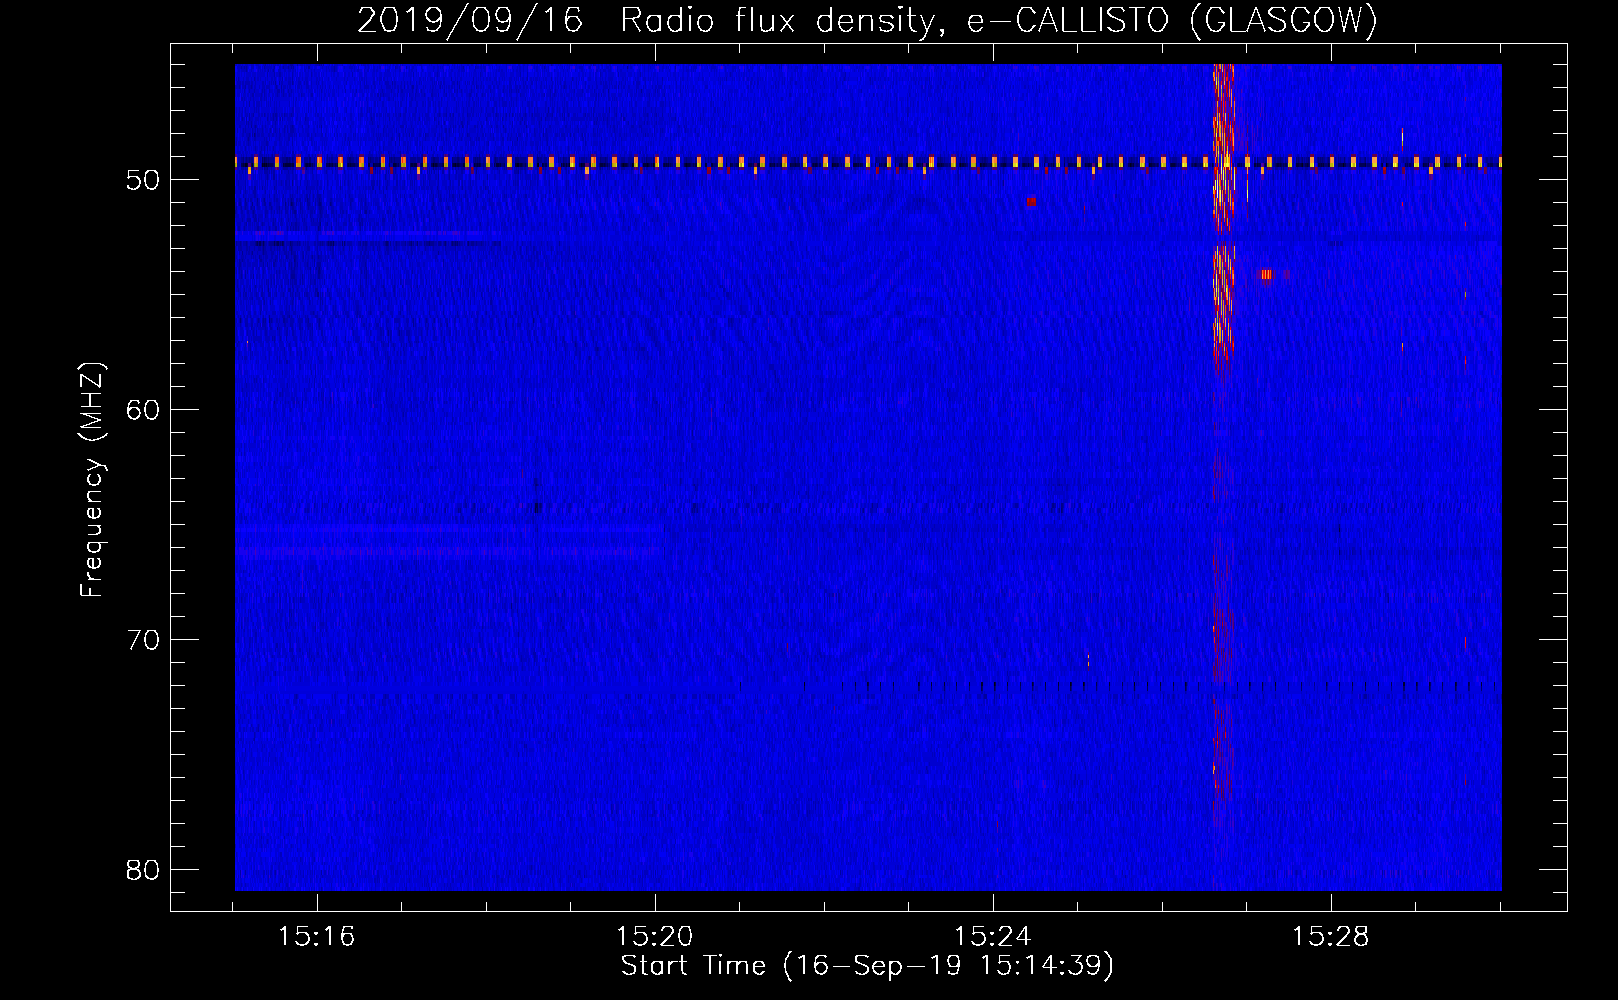Click the 'Frequency (MHZ)' axis label
Viewport: 1618px width, 1000px height.
click(x=92, y=480)
